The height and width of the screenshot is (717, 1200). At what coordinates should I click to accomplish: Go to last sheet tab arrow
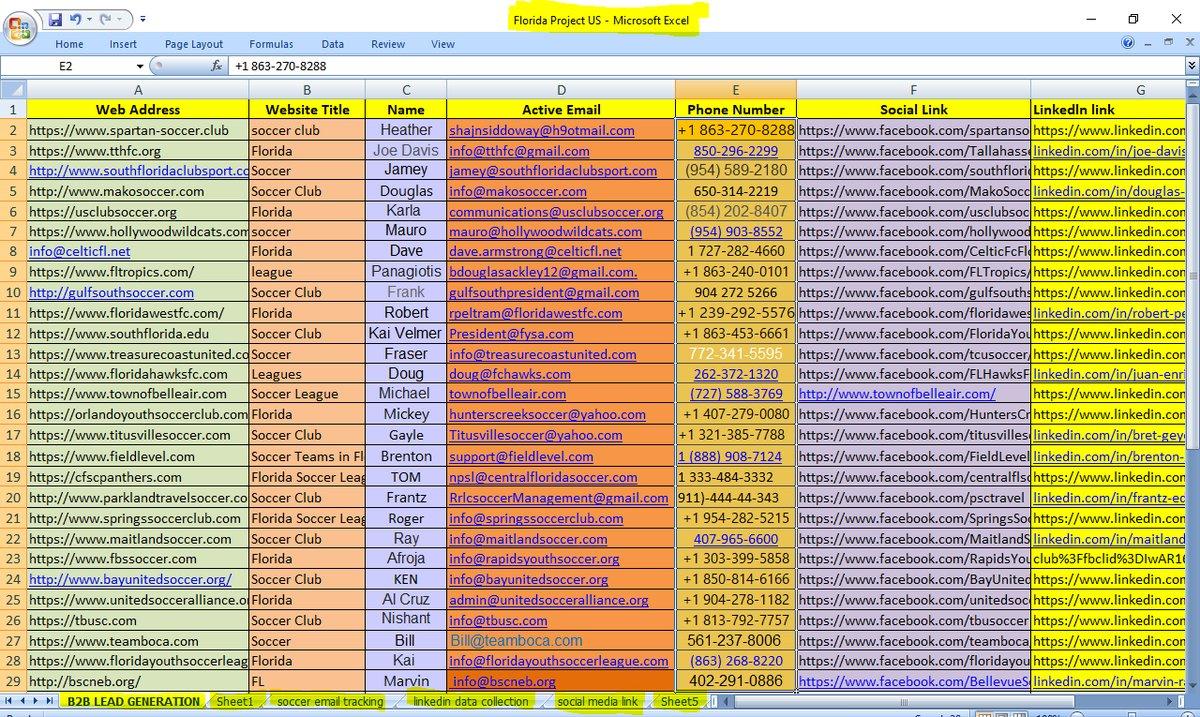point(48,702)
